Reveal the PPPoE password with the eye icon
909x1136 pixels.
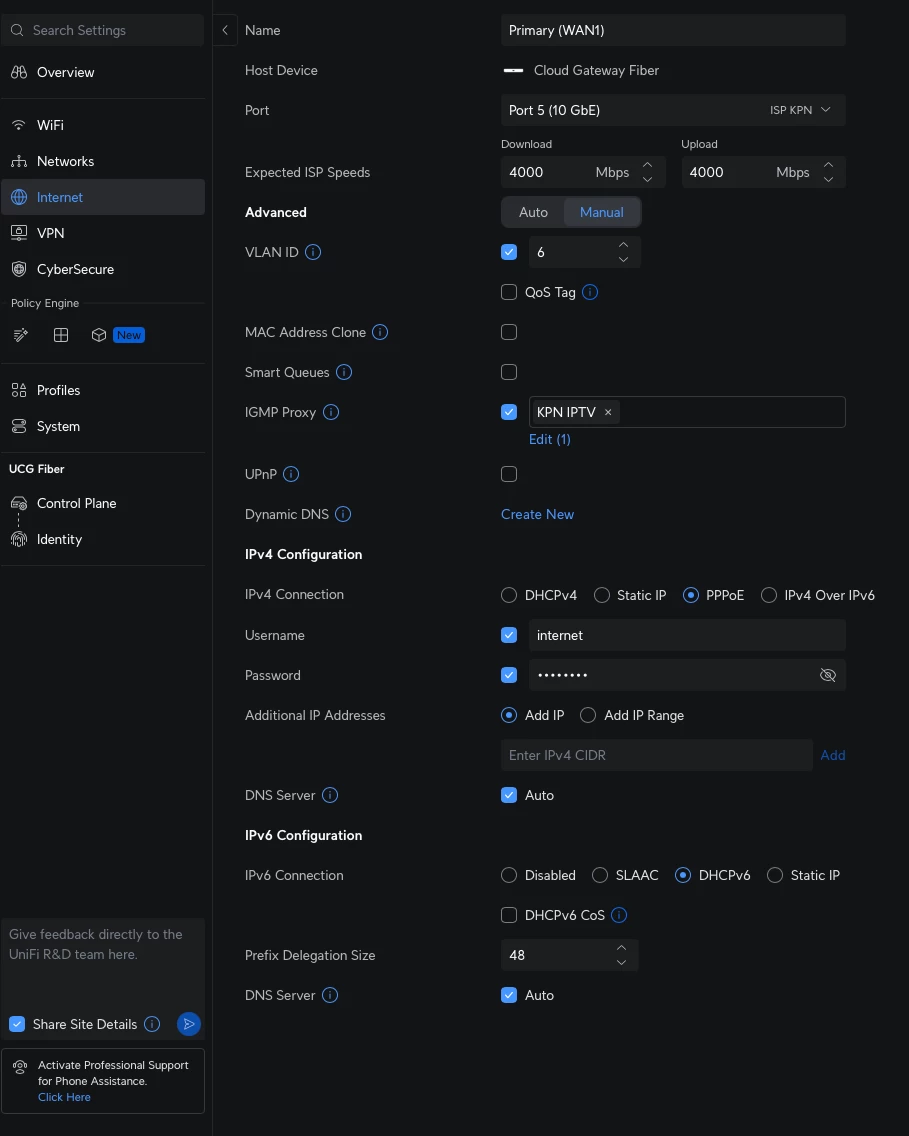[x=827, y=675]
